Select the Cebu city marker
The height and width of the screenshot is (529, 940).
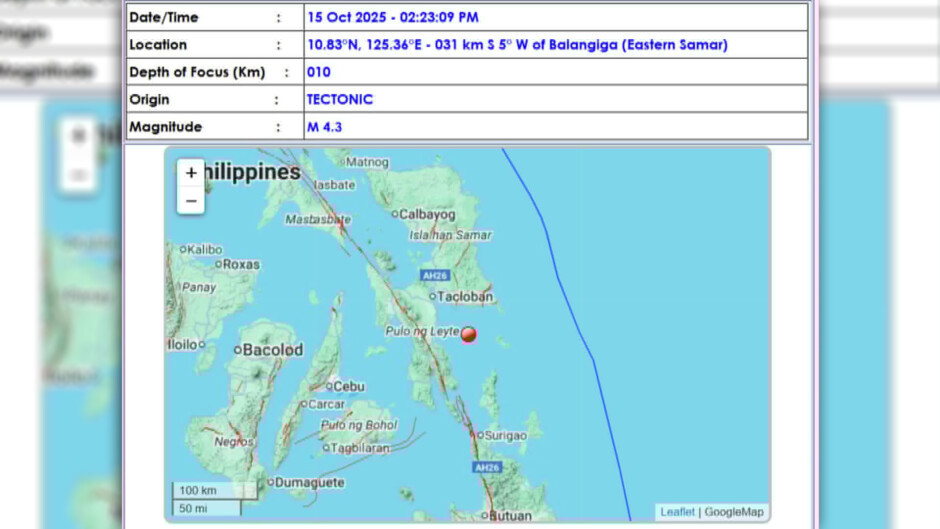click(331, 386)
